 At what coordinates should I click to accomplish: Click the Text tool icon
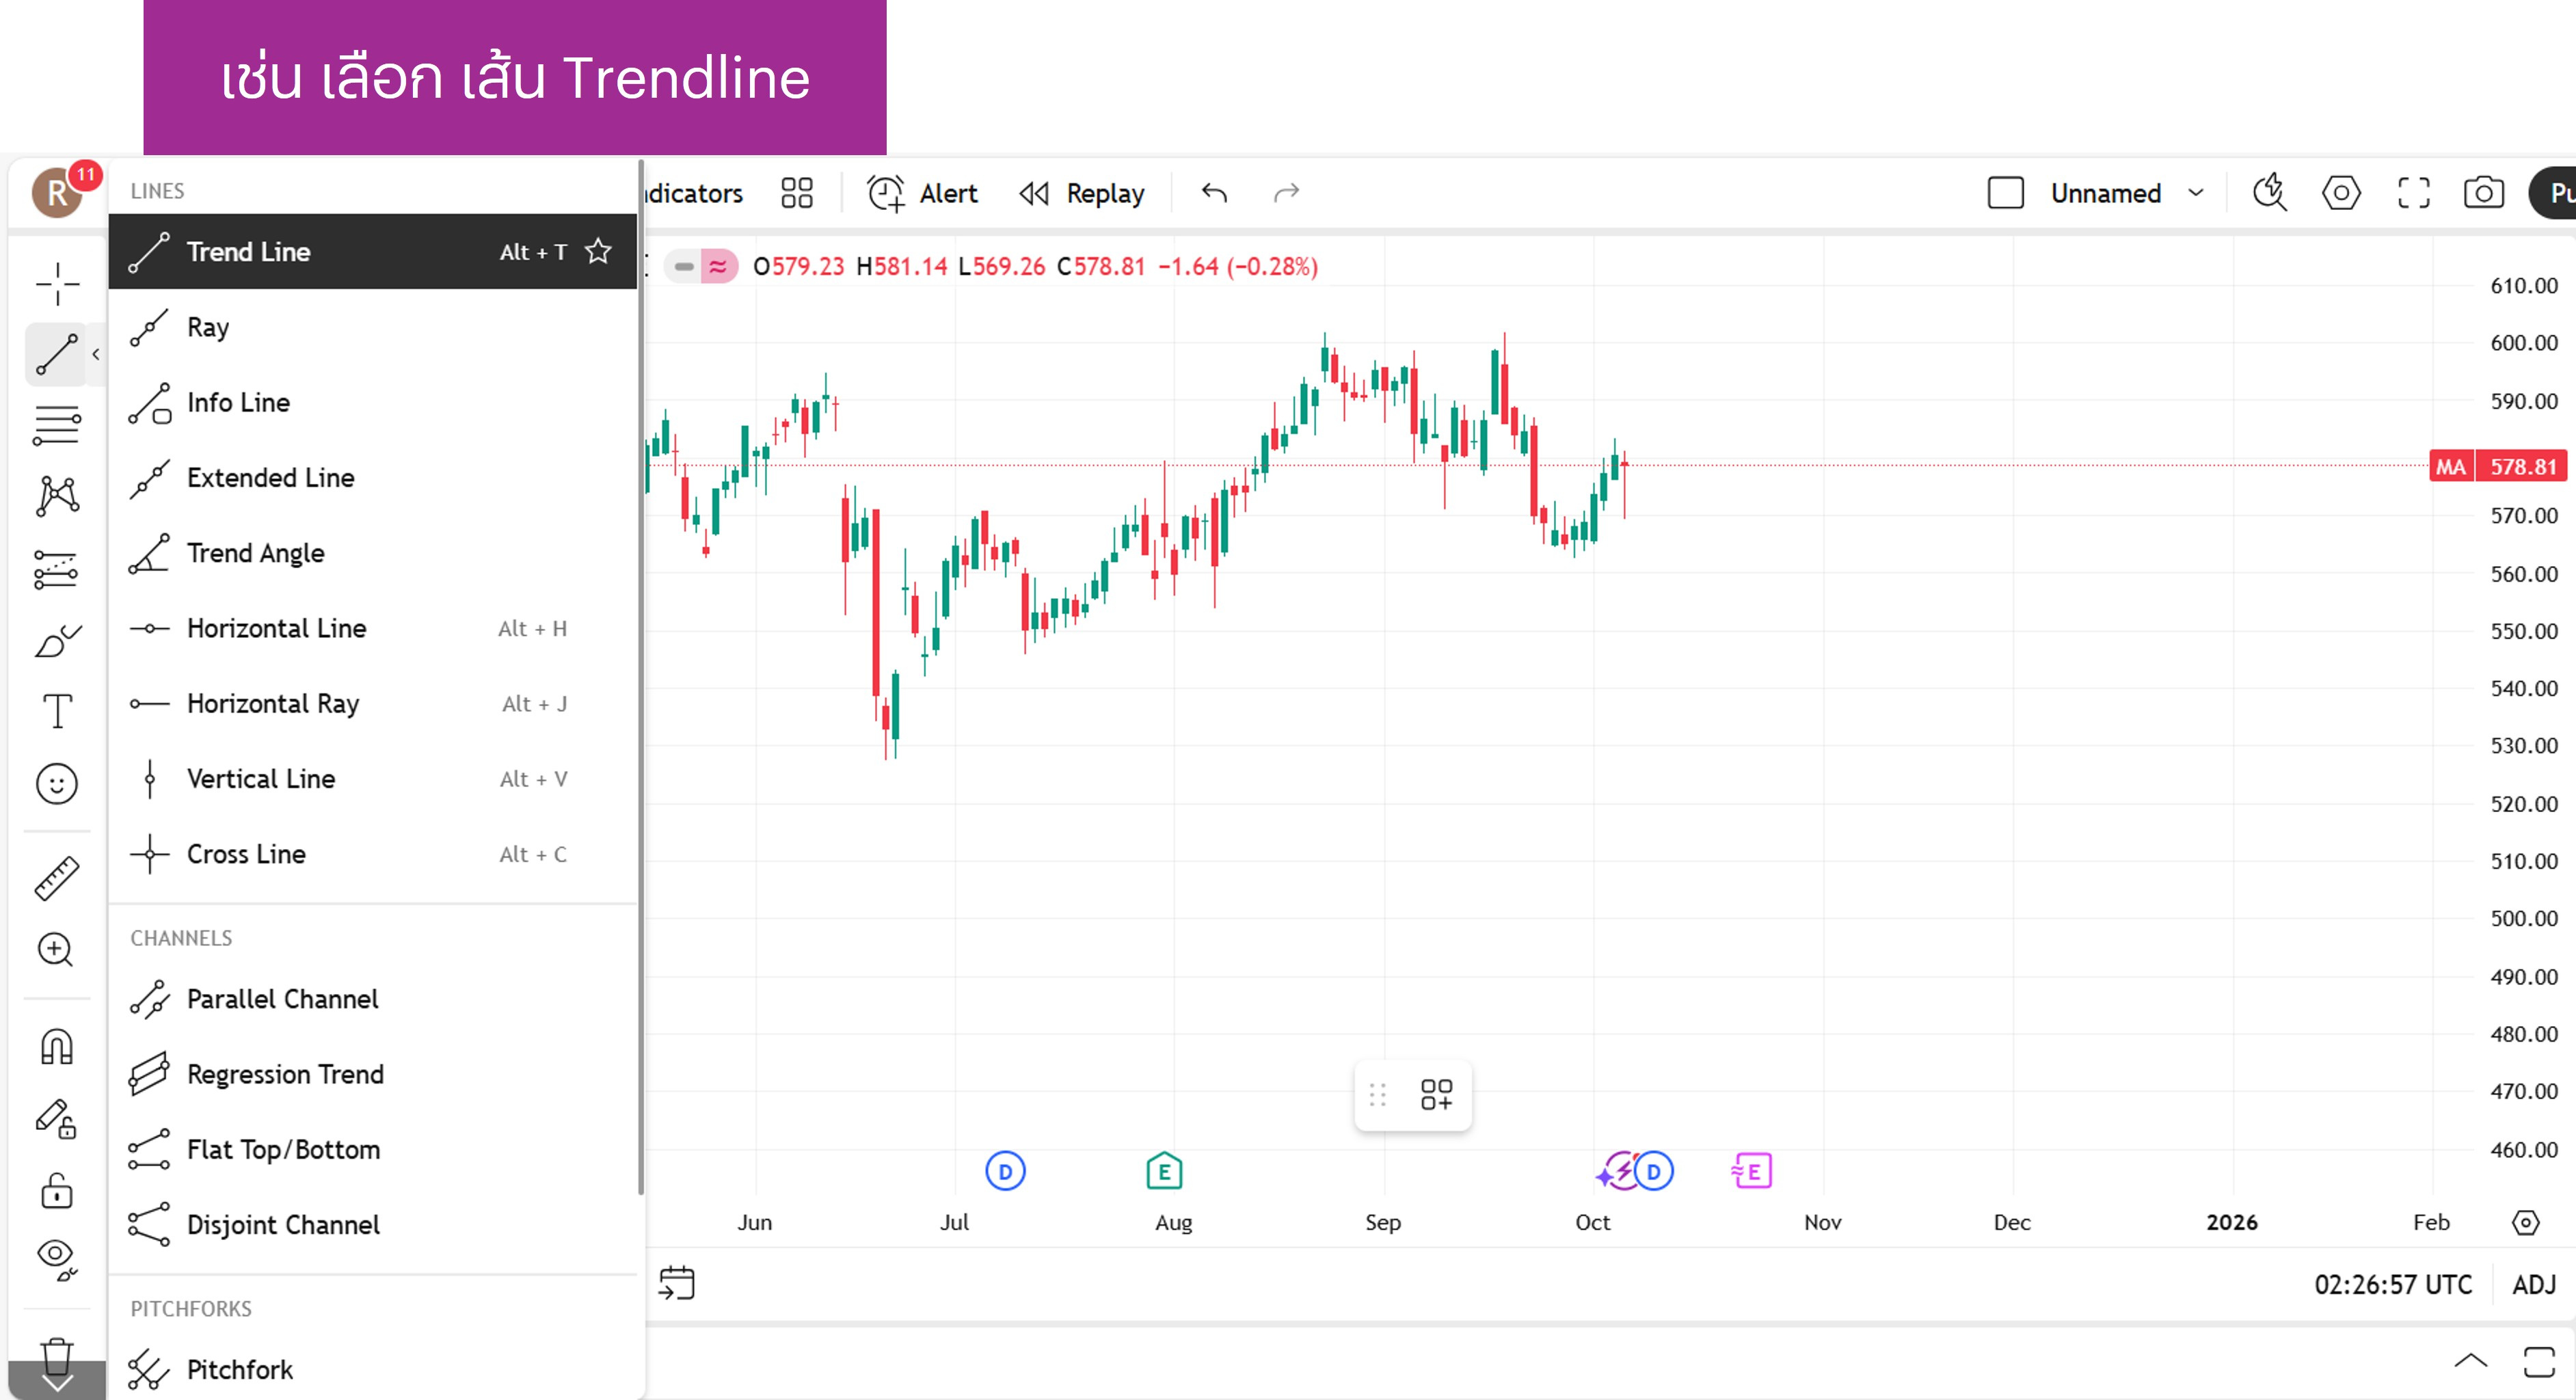[x=56, y=711]
